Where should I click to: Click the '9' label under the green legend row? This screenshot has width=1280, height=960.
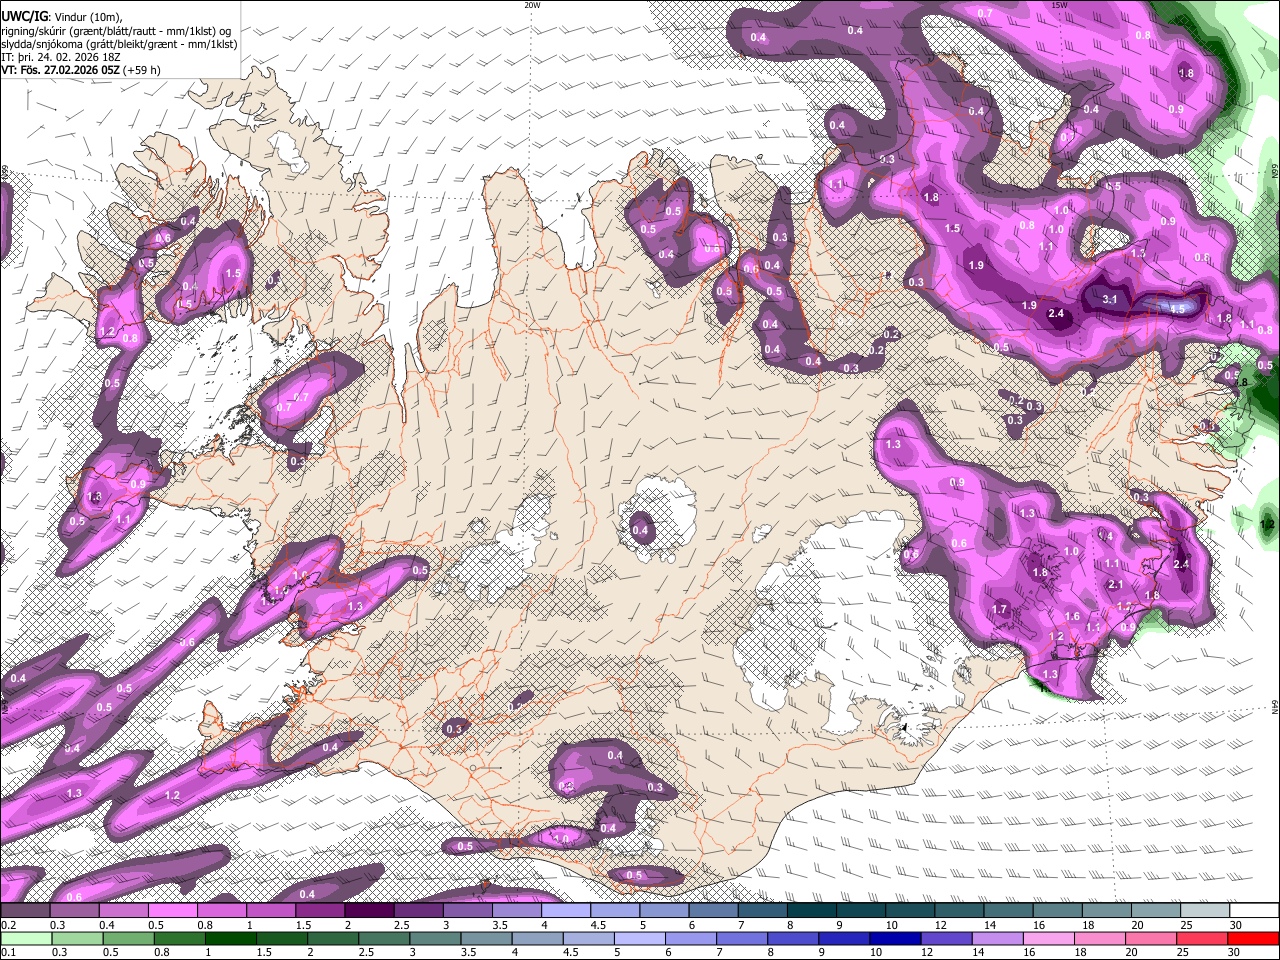point(822,953)
